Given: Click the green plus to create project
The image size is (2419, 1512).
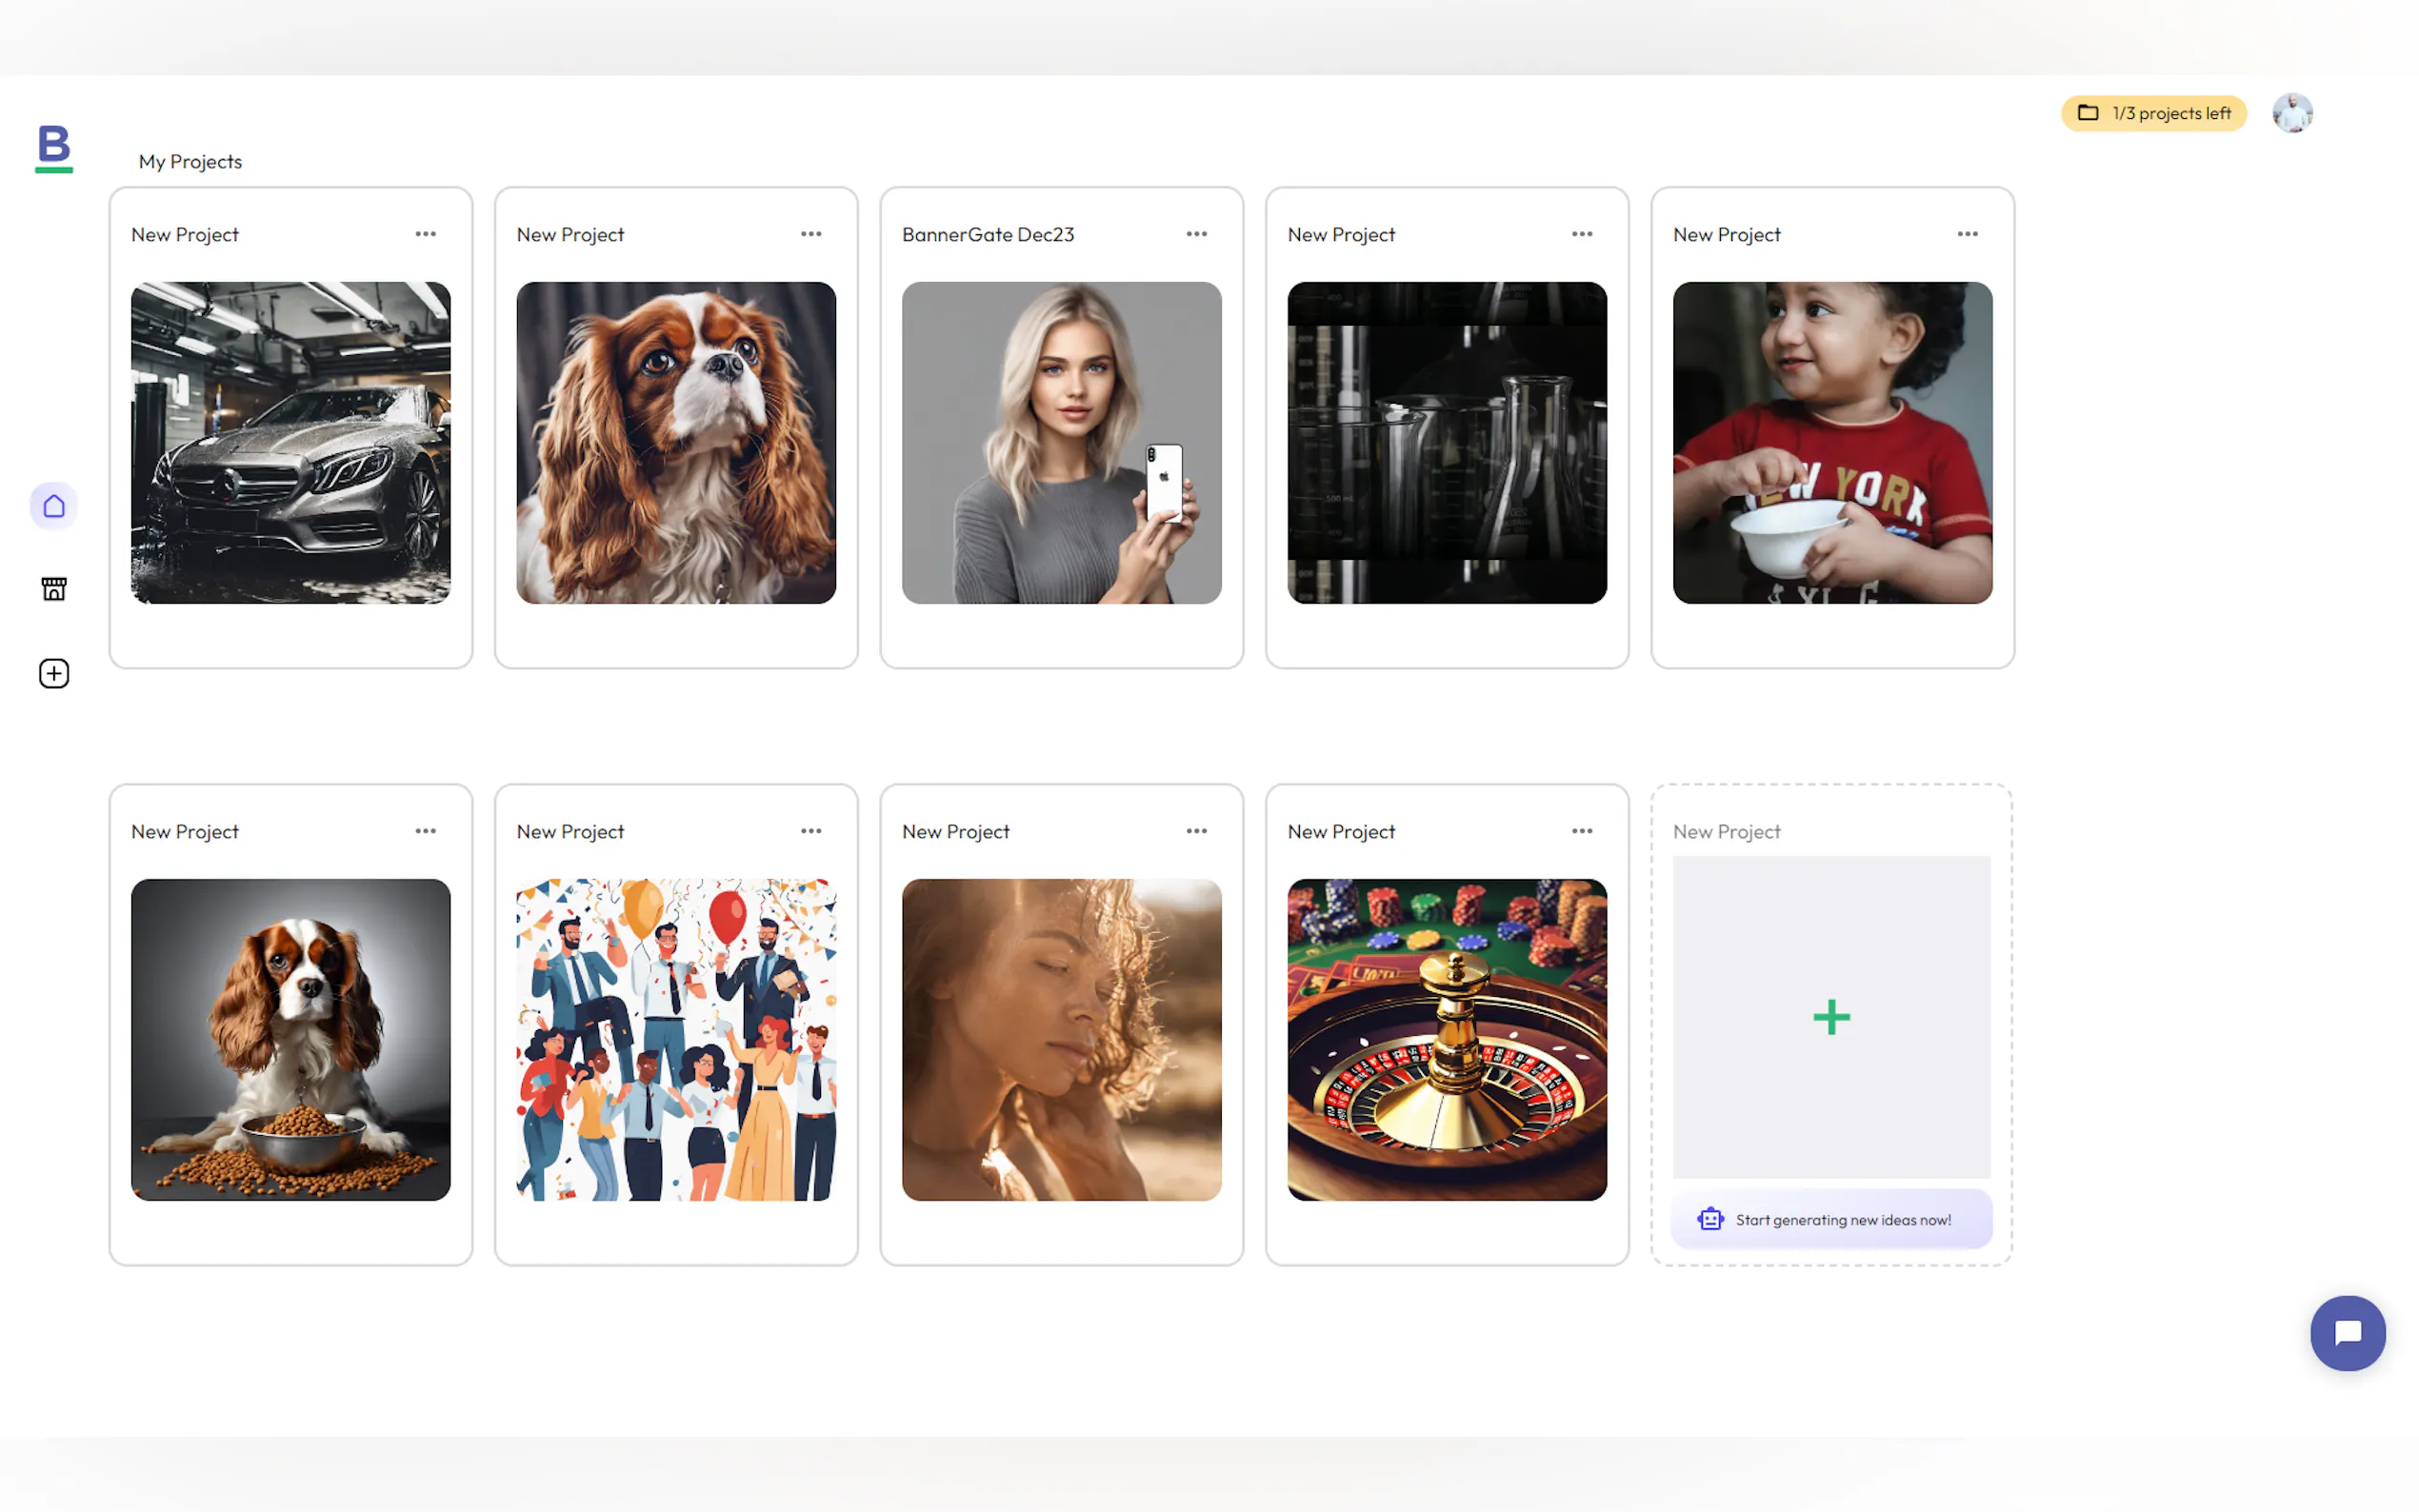Looking at the screenshot, I should coord(1831,1017).
